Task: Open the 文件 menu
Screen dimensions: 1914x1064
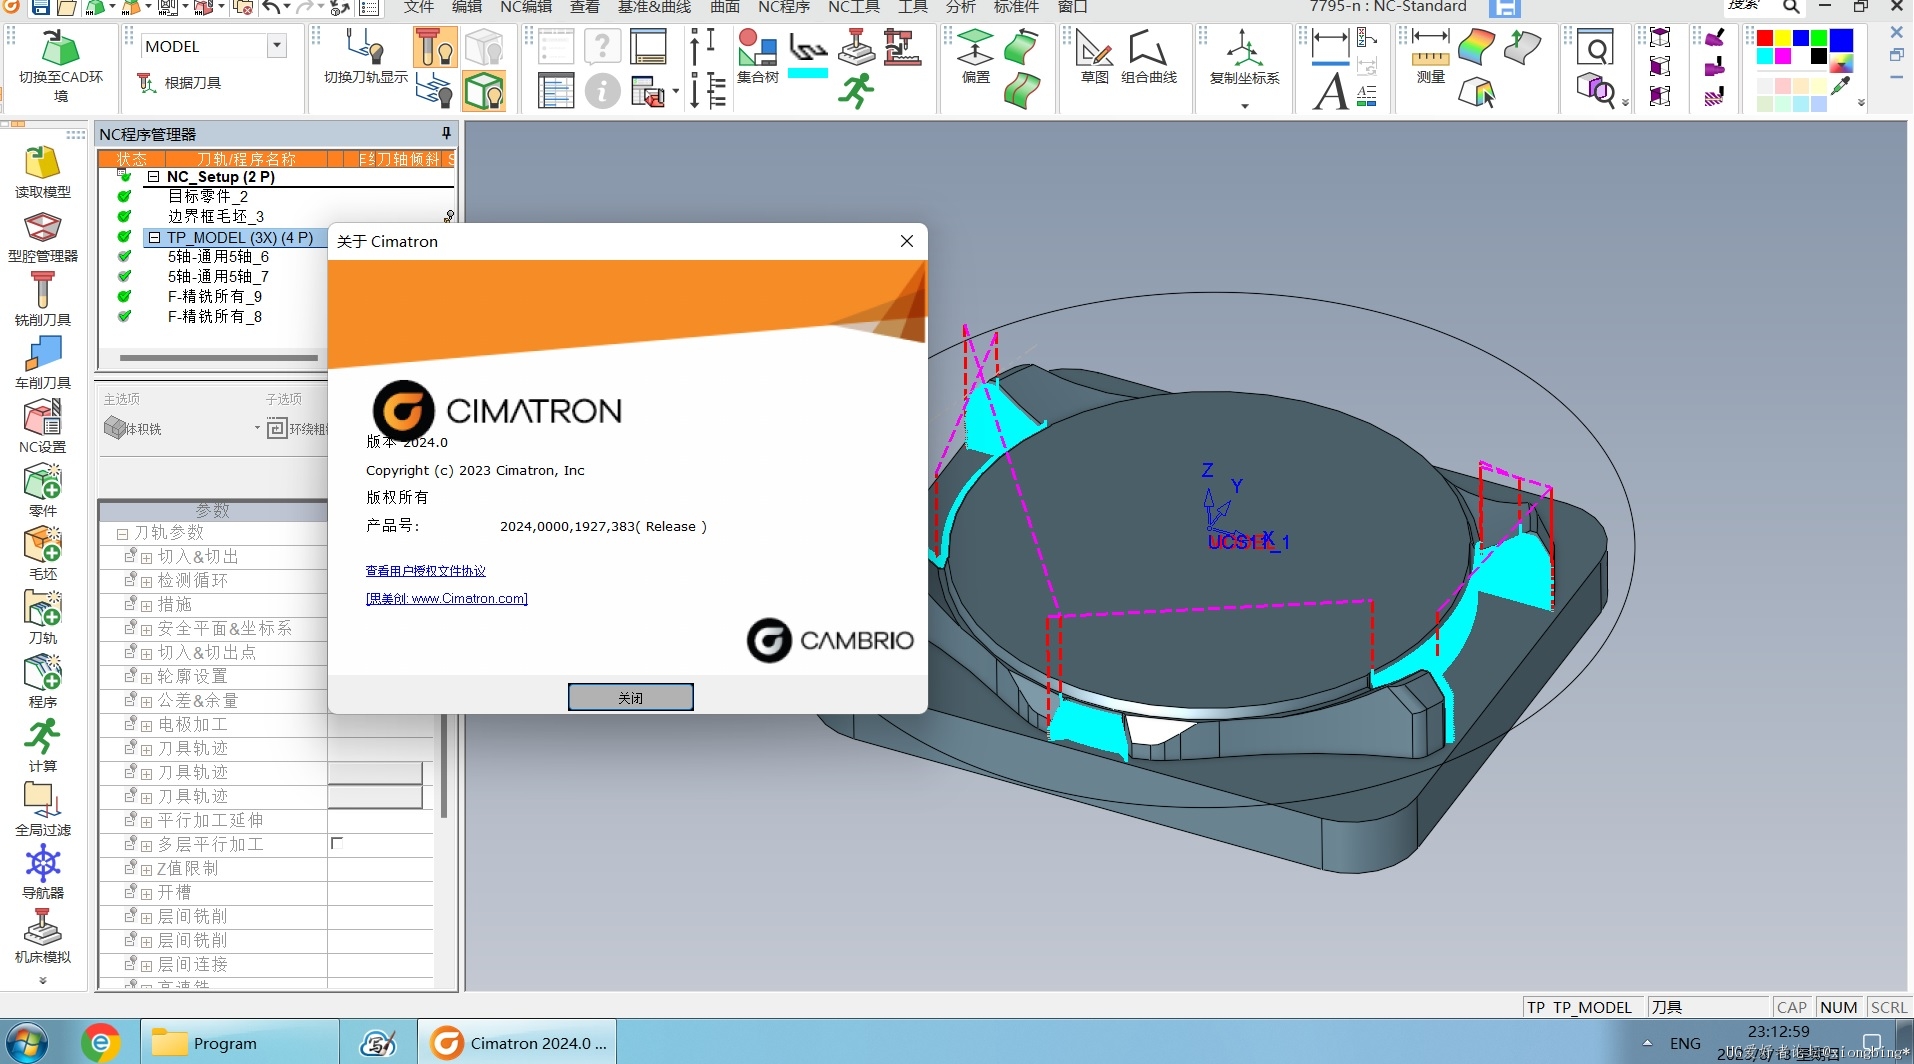Action: point(418,7)
